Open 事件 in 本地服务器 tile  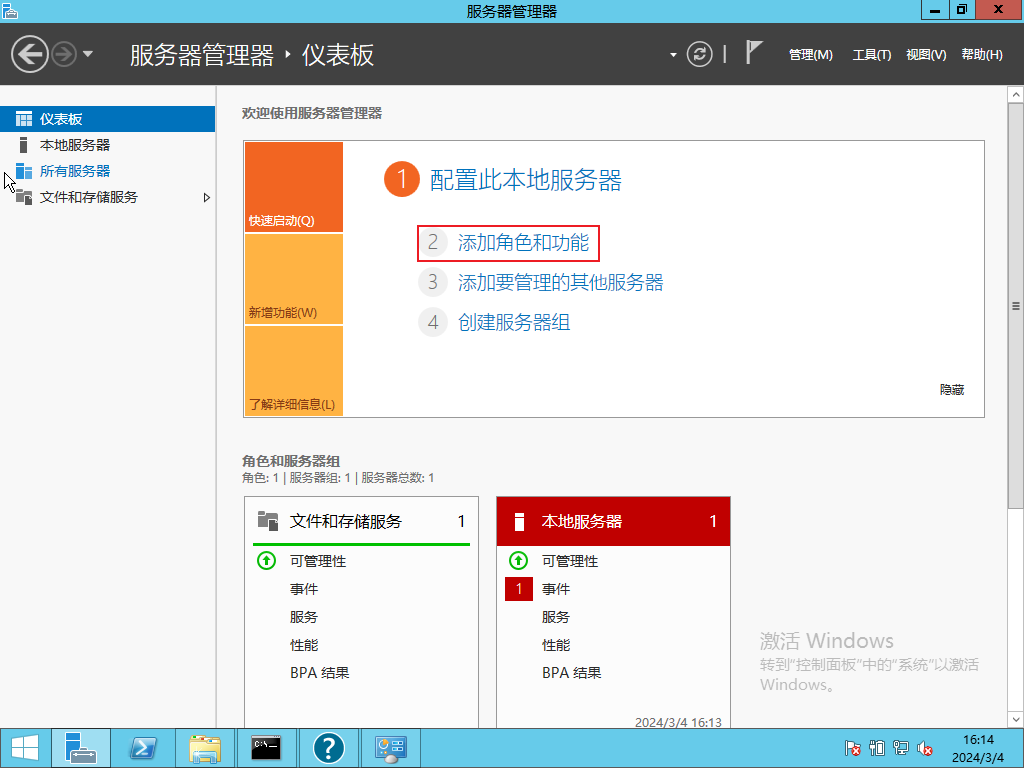point(556,589)
